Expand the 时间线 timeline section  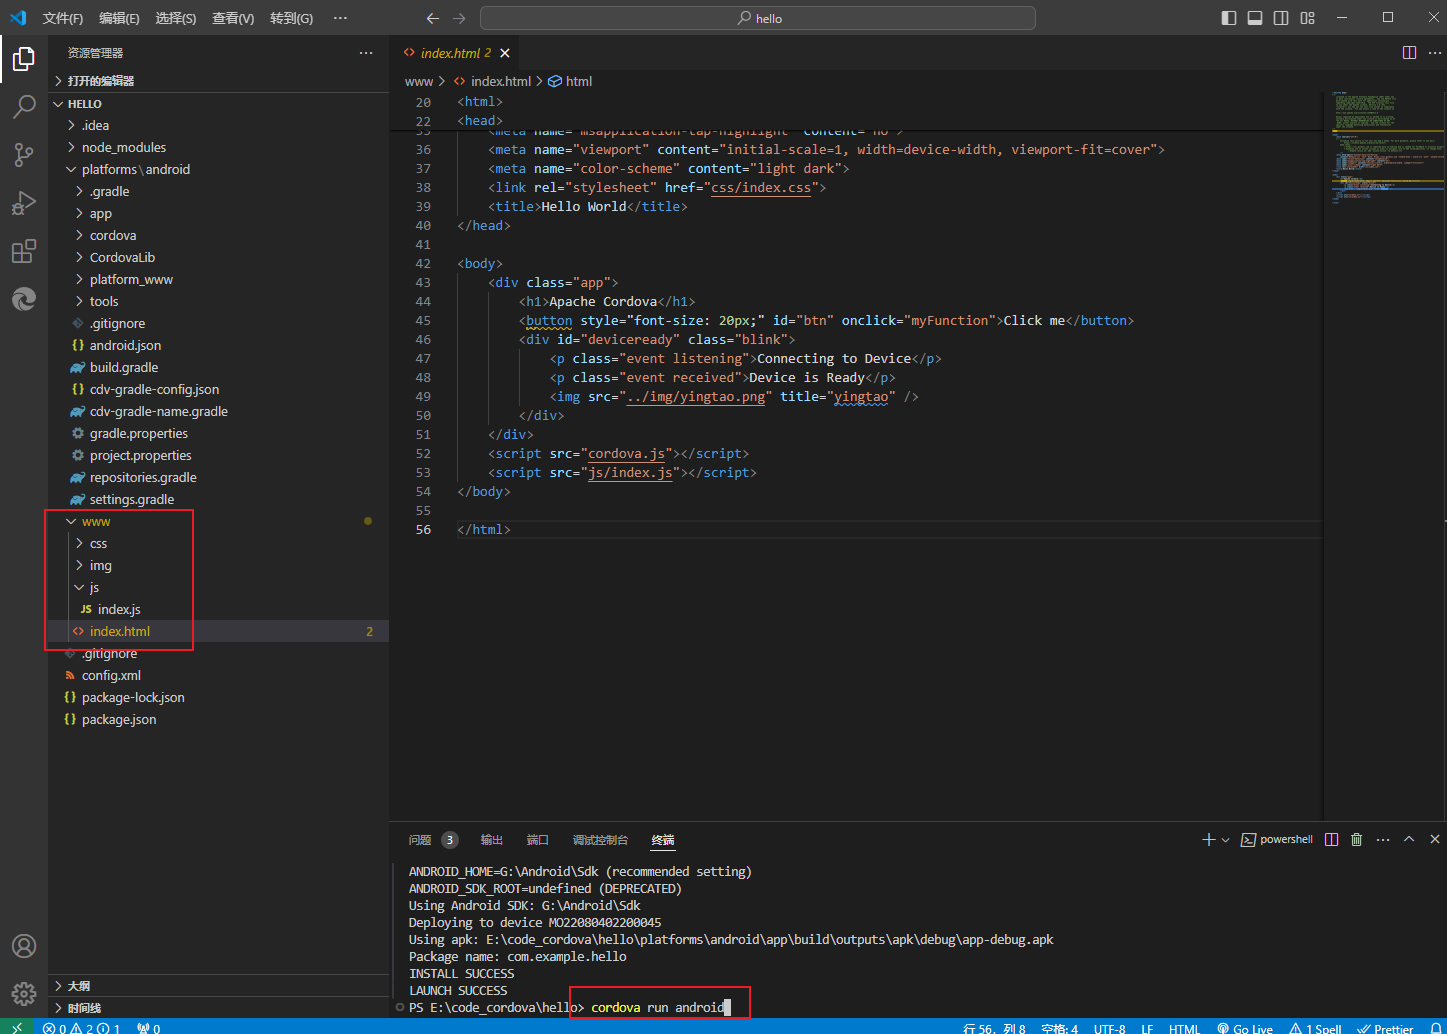click(218, 1008)
